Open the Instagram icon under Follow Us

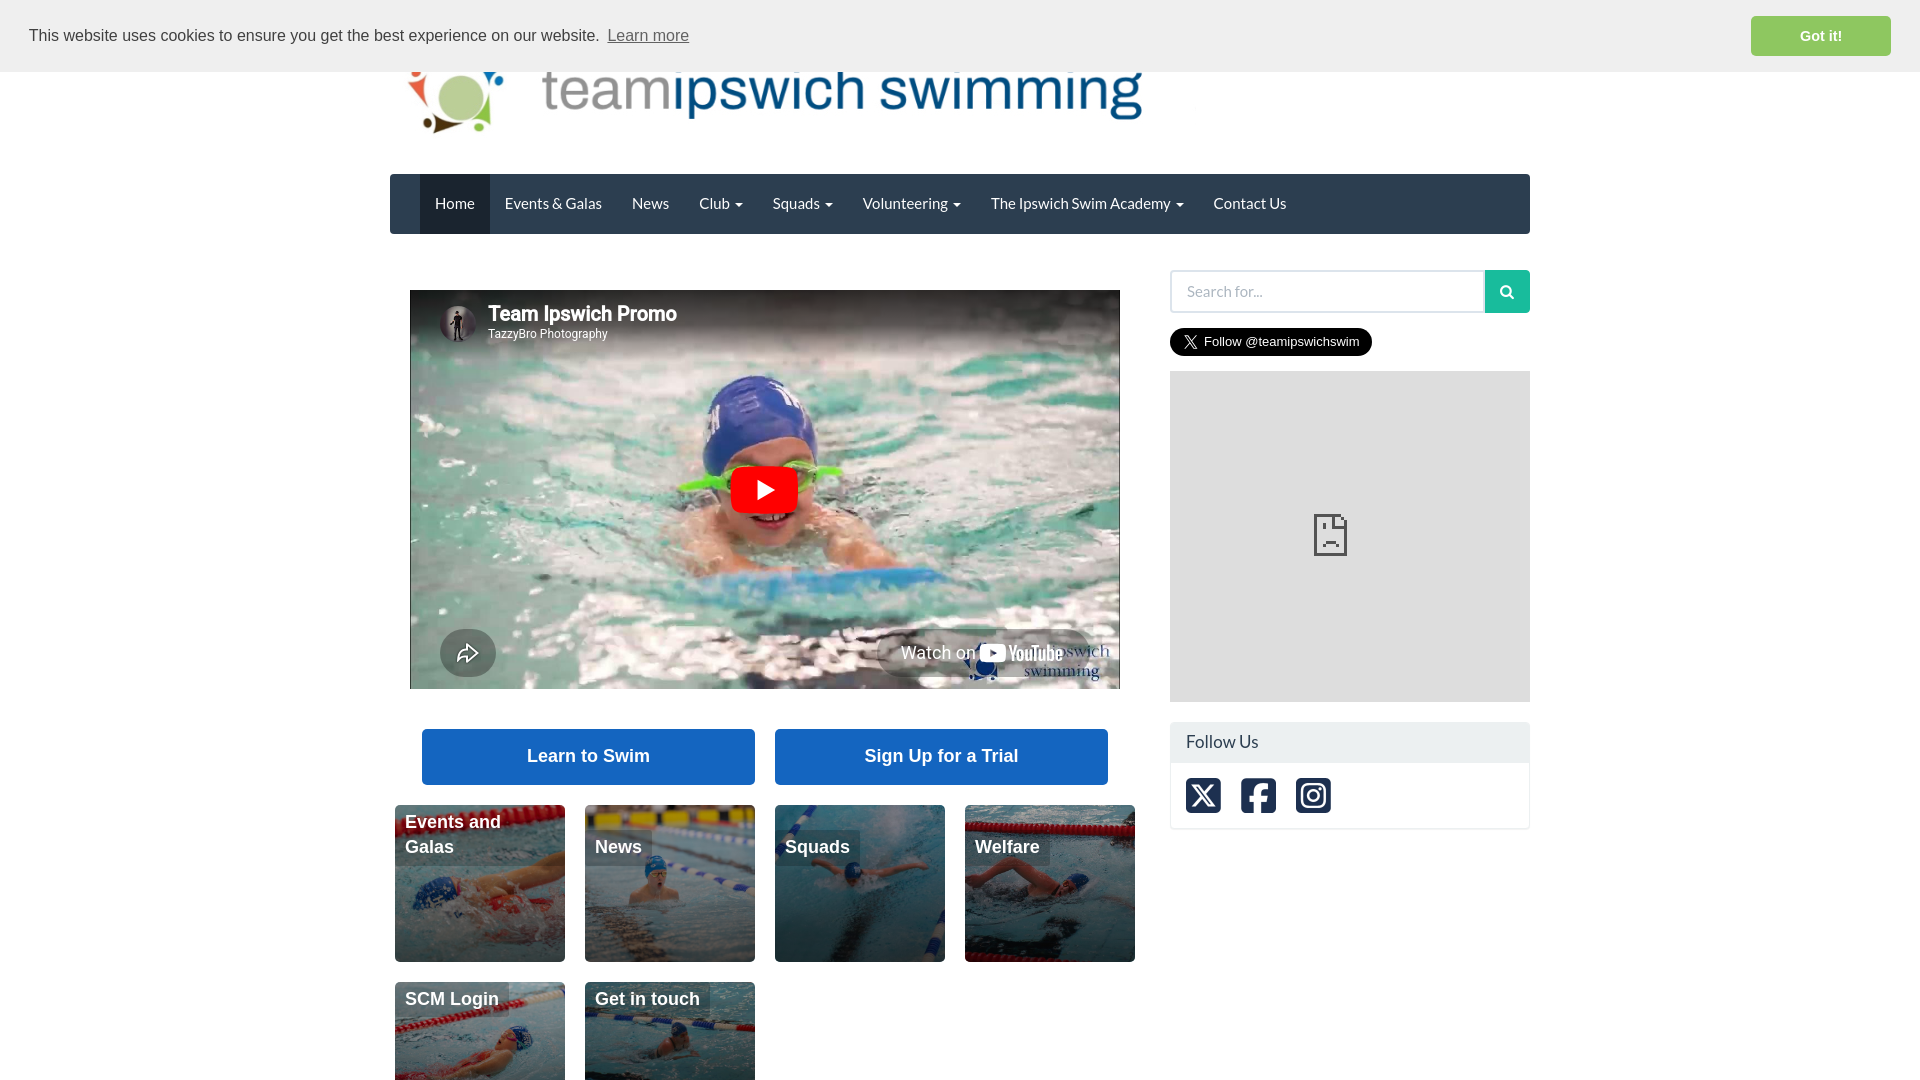(x=1313, y=796)
